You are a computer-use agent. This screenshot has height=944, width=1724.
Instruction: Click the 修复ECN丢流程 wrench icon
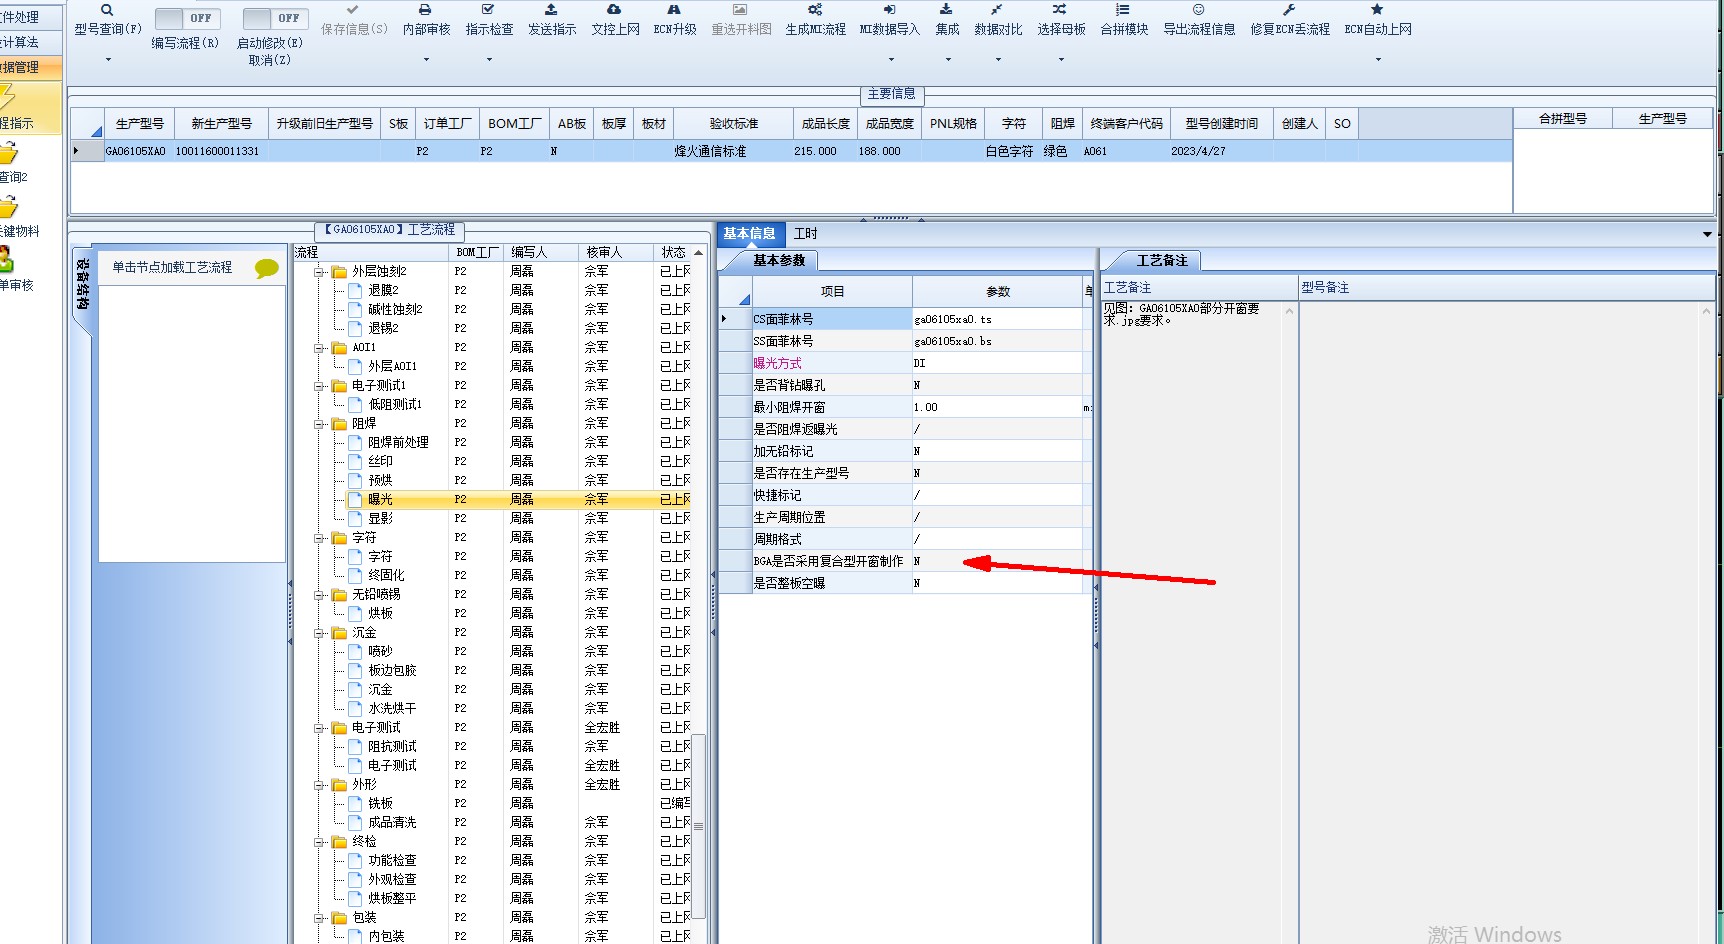click(x=1289, y=10)
